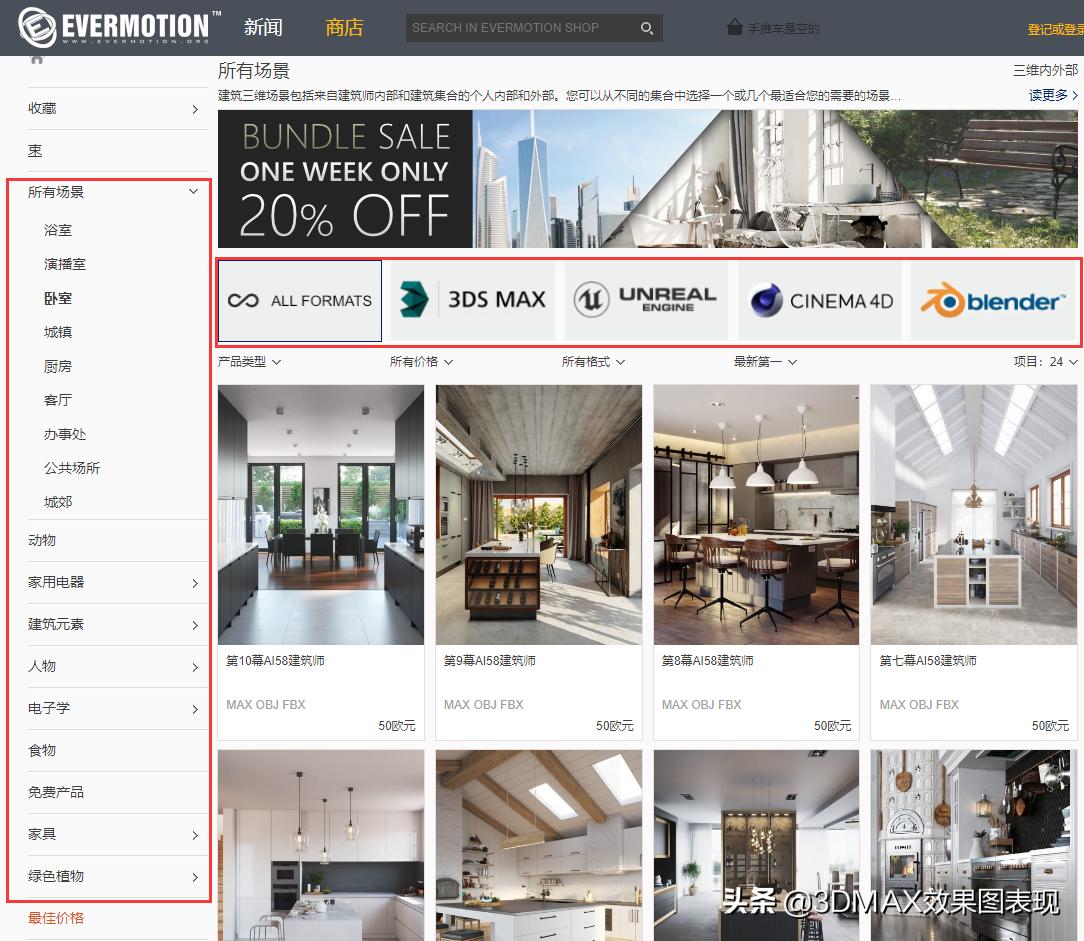The height and width of the screenshot is (941, 1084).
Task: Select the ALL FORMATS tab
Action: [300, 301]
